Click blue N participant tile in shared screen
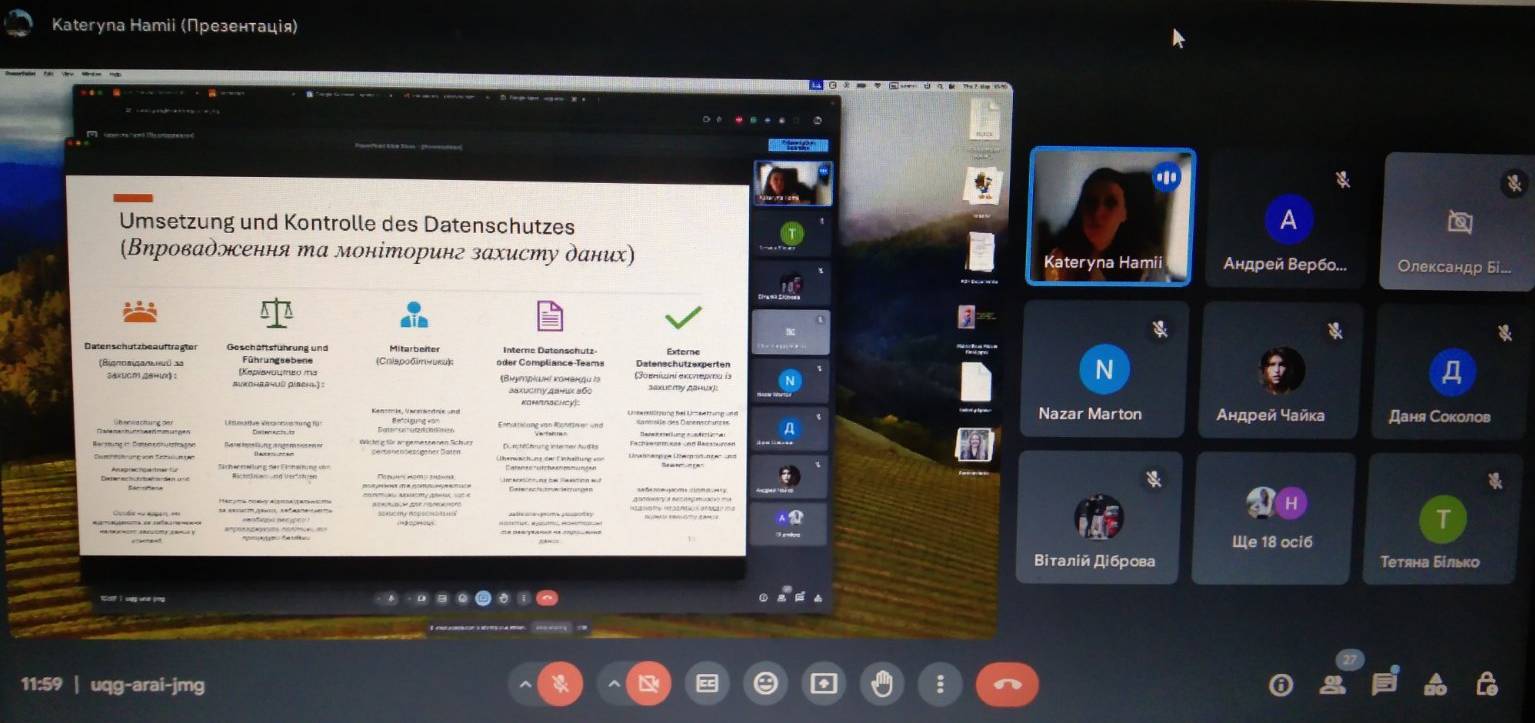 (790, 381)
